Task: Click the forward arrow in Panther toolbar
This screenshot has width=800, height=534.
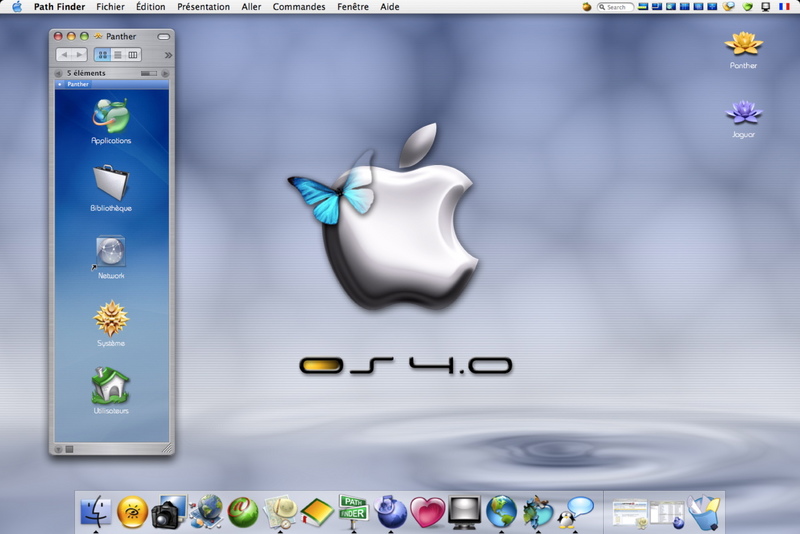Action: pyautogui.click(x=79, y=55)
